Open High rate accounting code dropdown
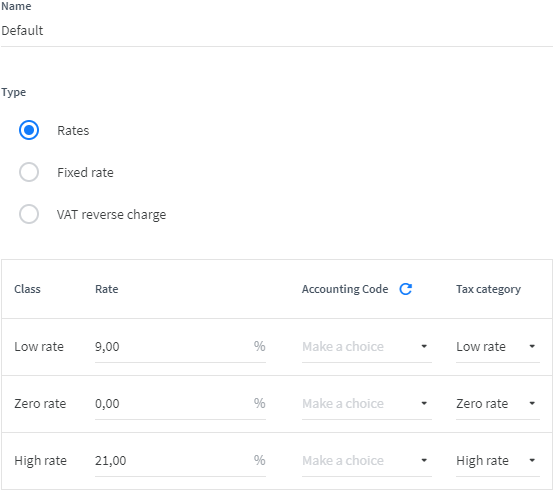Image resolution: width=553 pixels, height=490 pixels. 367,461
